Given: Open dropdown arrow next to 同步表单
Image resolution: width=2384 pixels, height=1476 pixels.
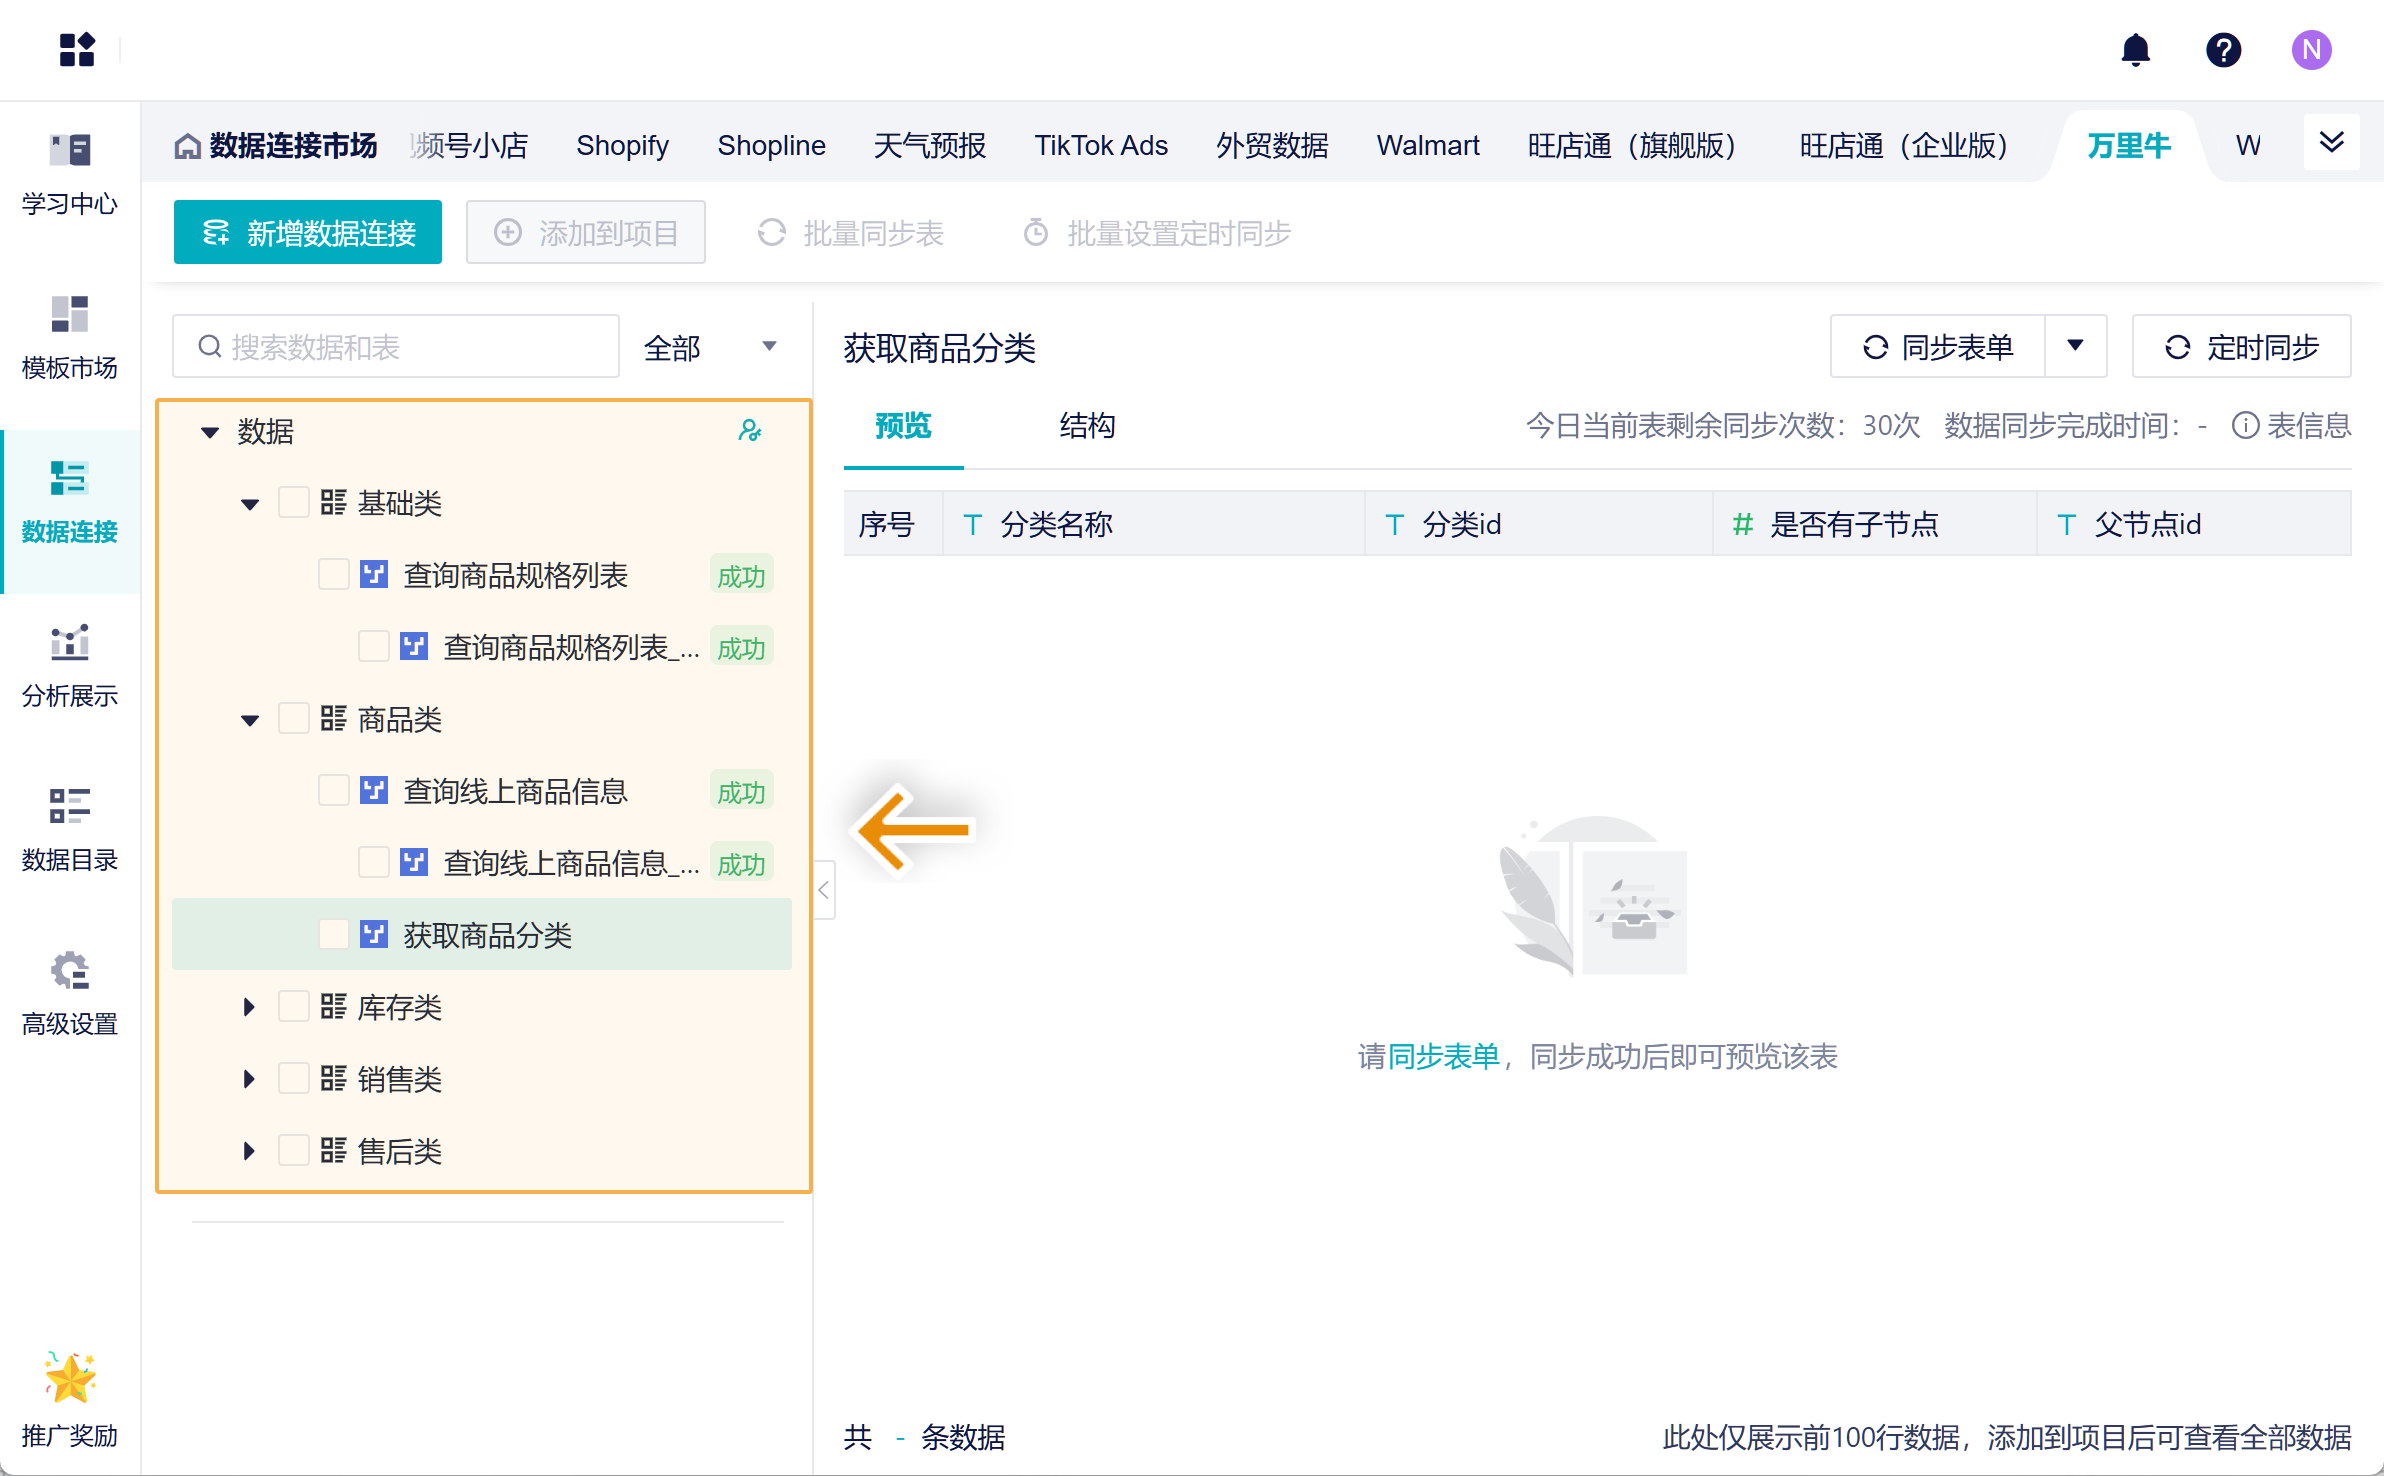Looking at the screenshot, I should pos(2075,347).
